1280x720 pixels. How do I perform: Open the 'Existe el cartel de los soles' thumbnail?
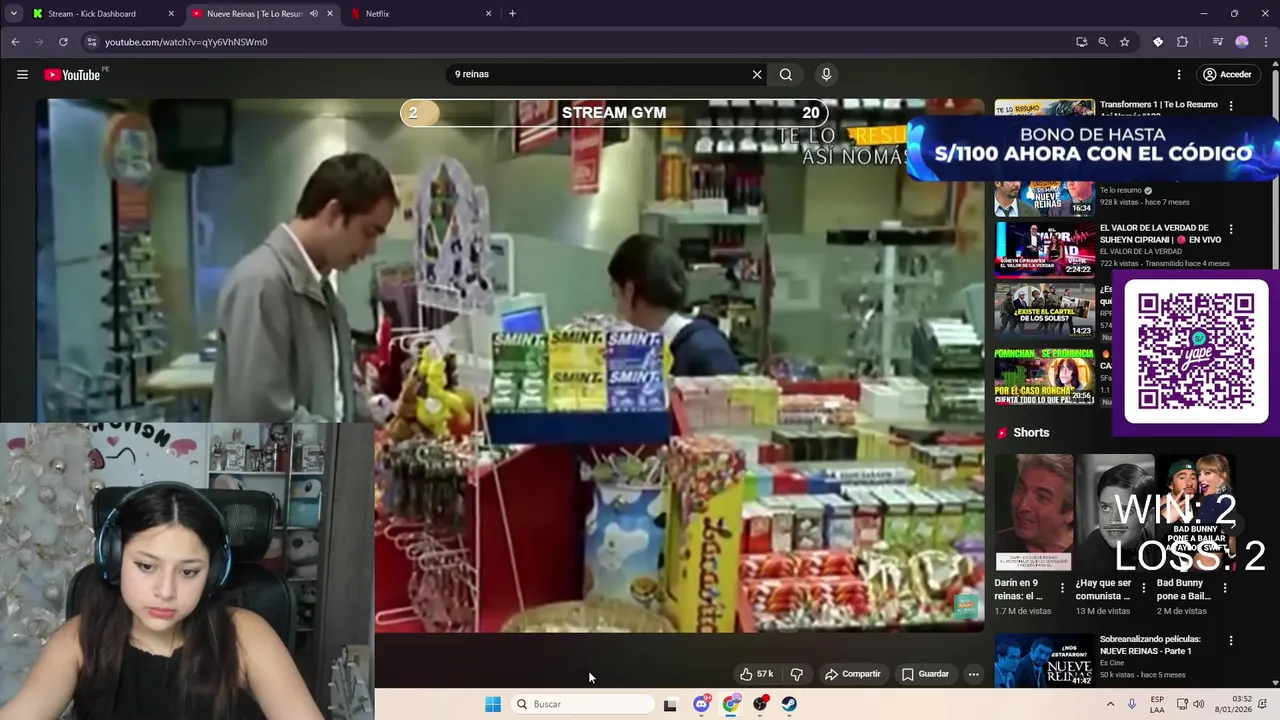point(1044,311)
